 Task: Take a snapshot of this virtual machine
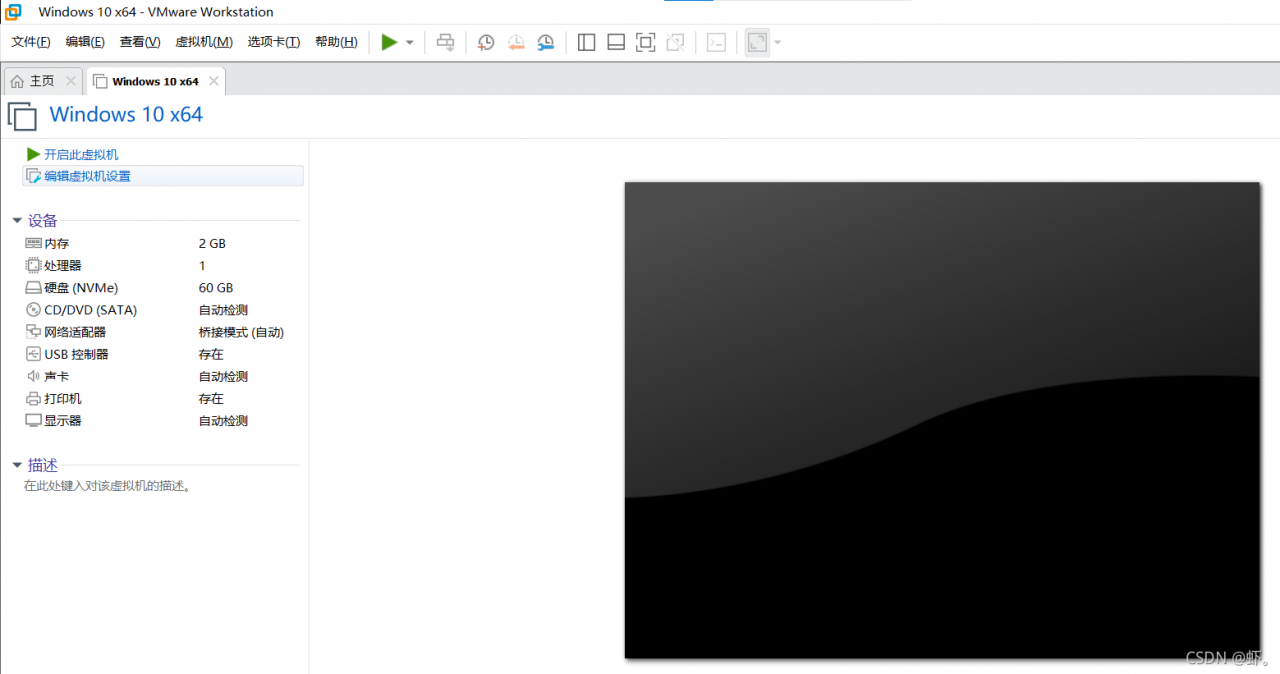click(x=486, y=42)
